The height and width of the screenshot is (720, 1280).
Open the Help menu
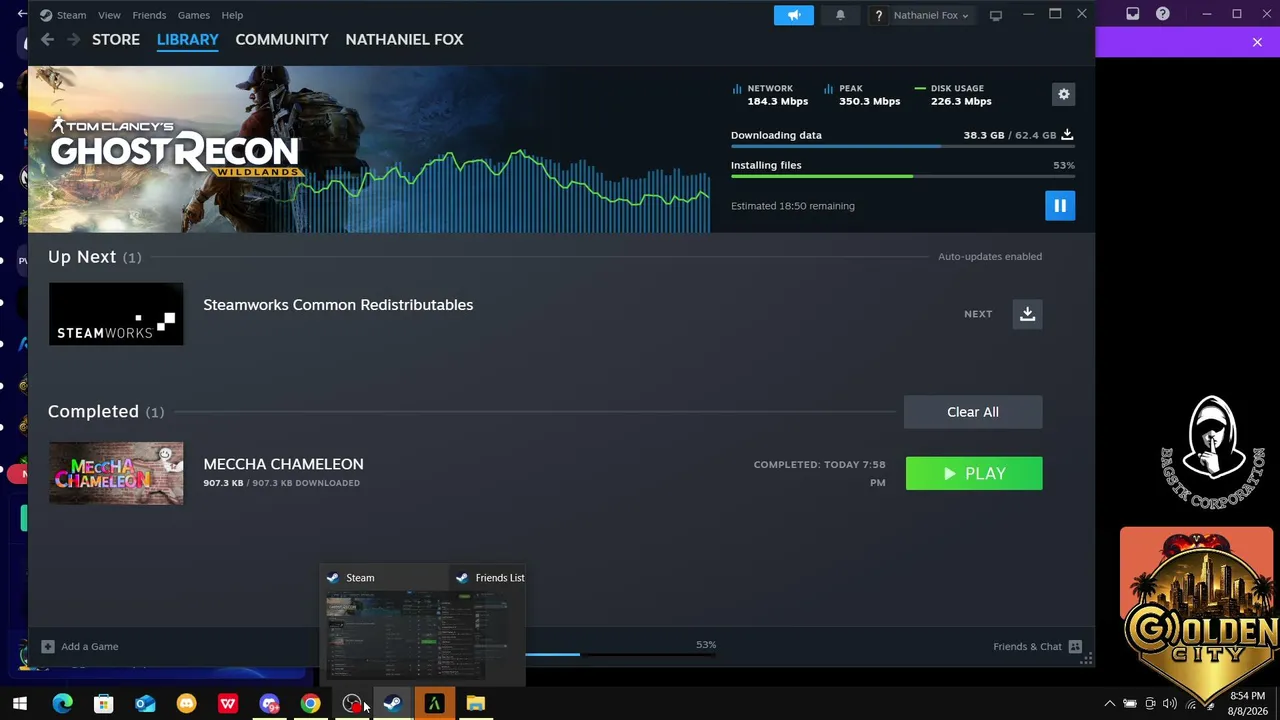[232, 15]
